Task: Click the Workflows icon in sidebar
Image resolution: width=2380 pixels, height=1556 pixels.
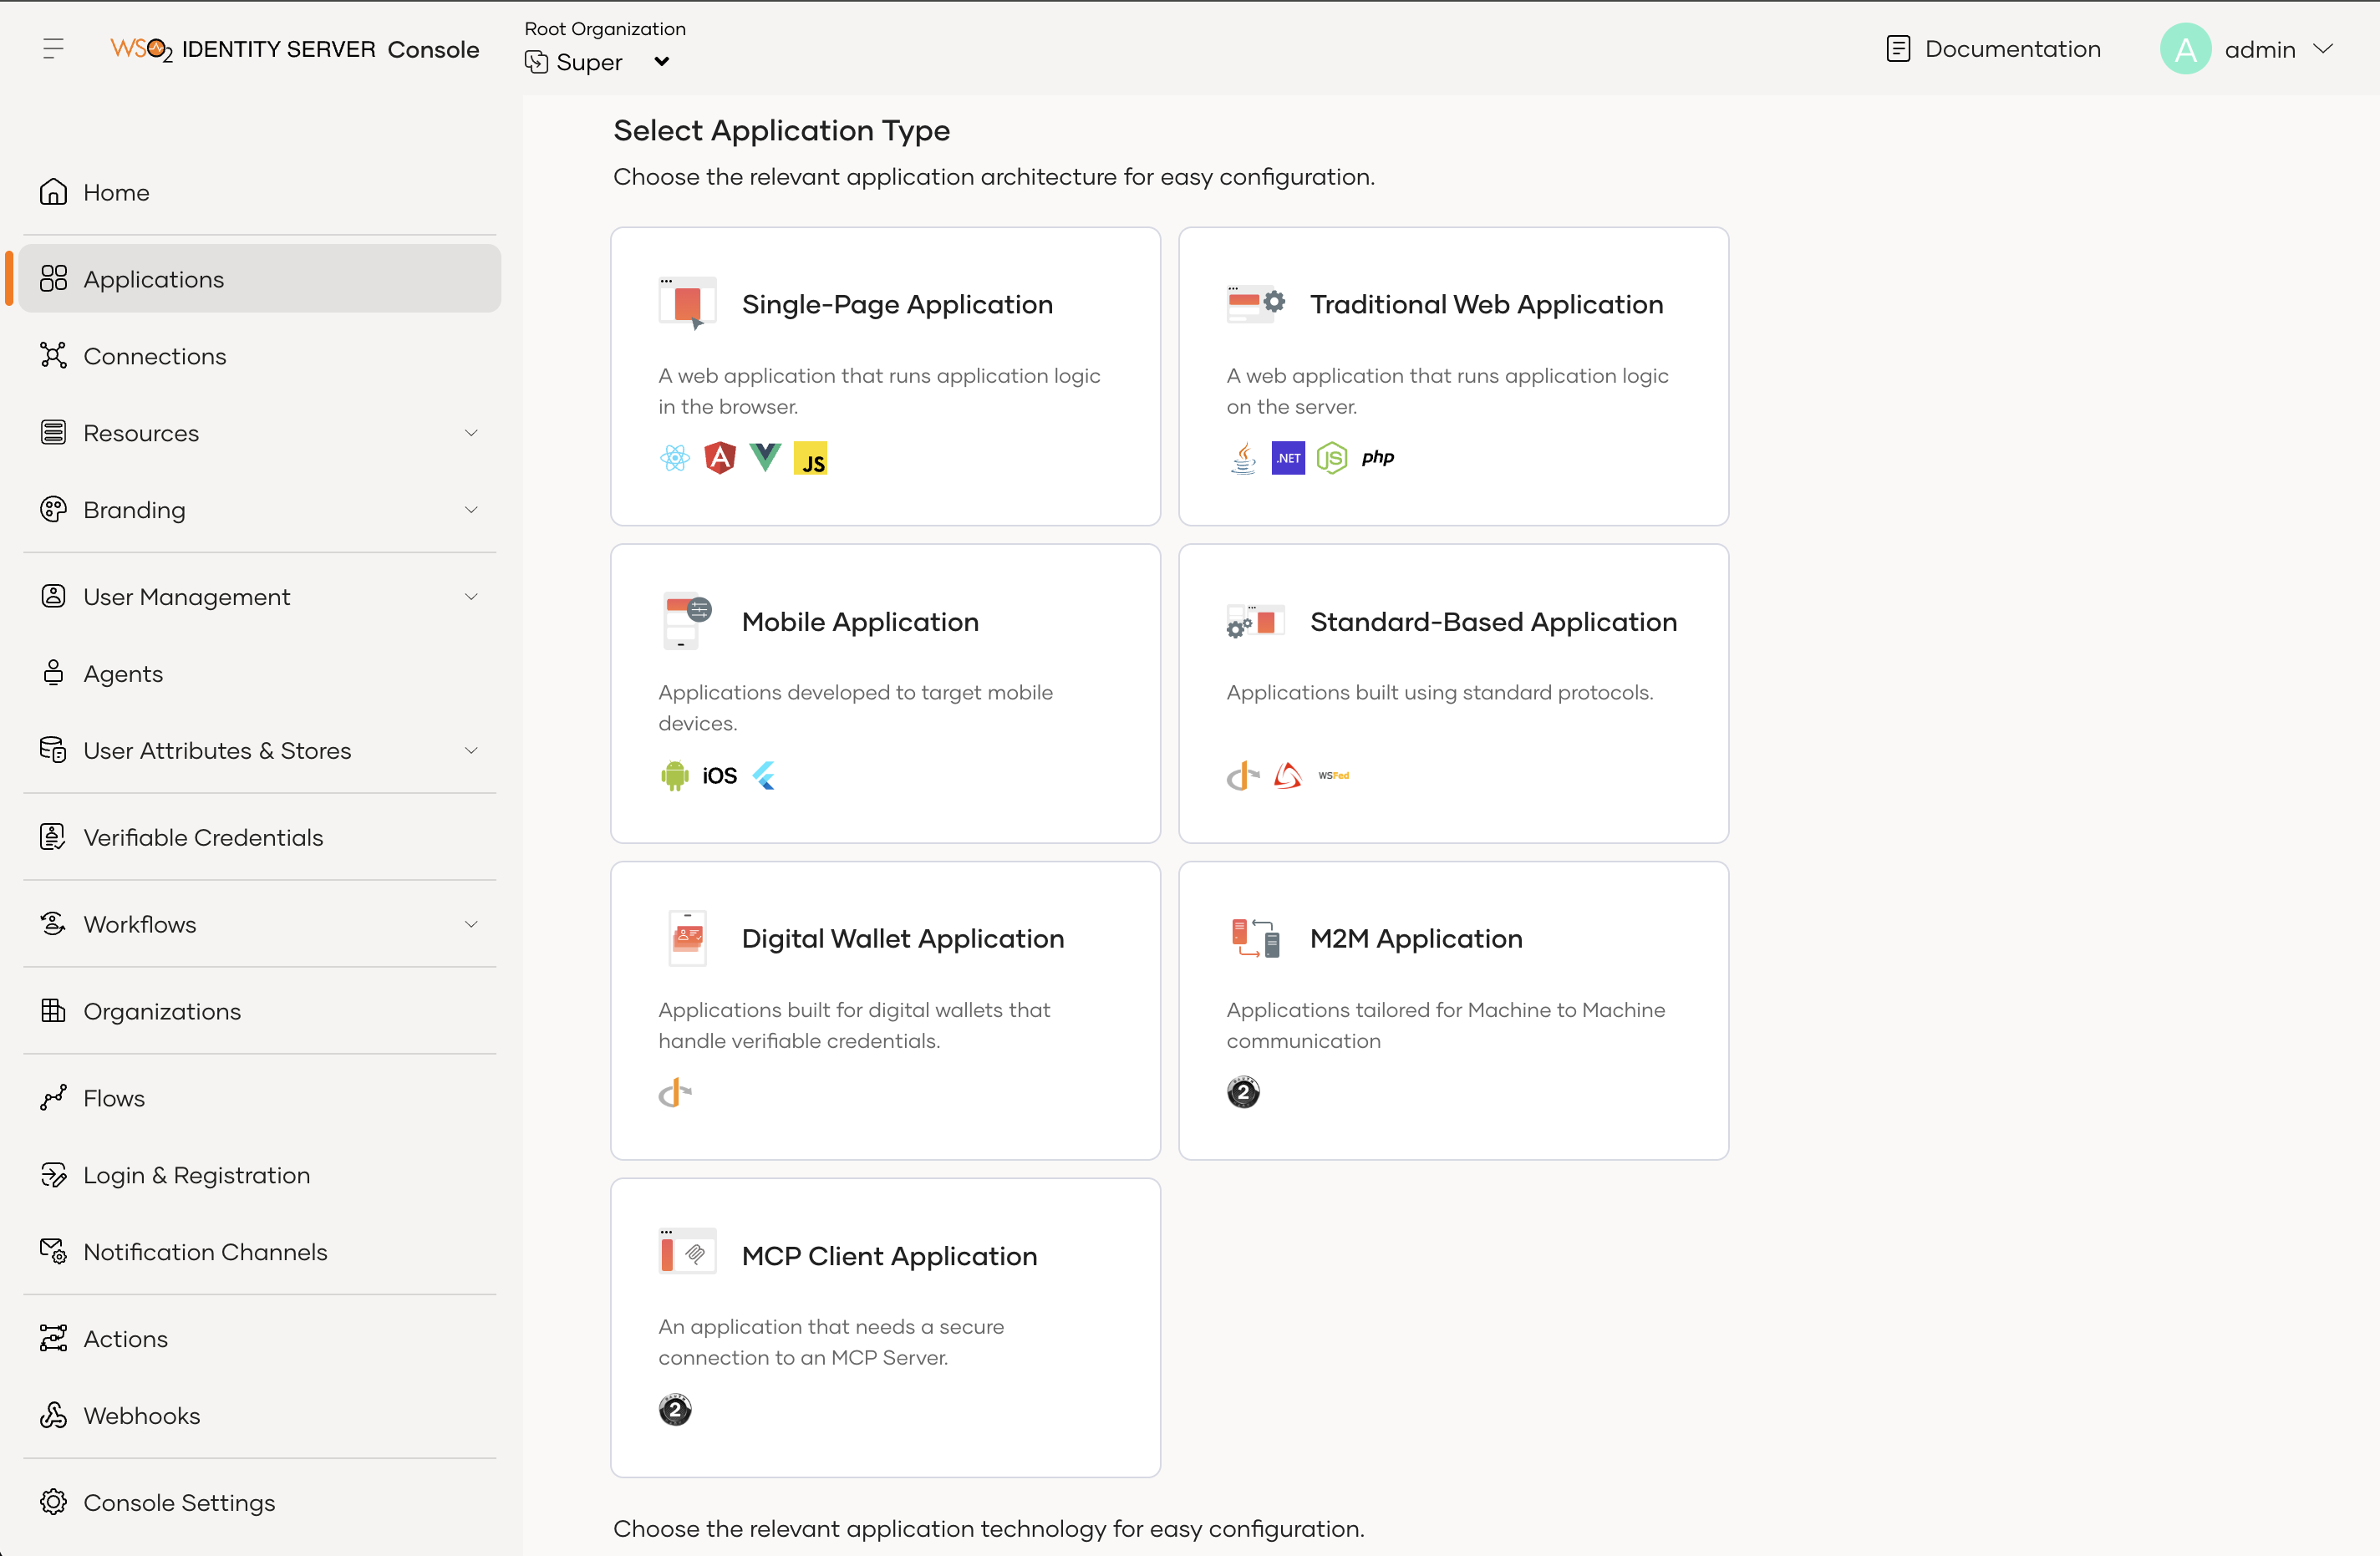Action: [53, 924]
